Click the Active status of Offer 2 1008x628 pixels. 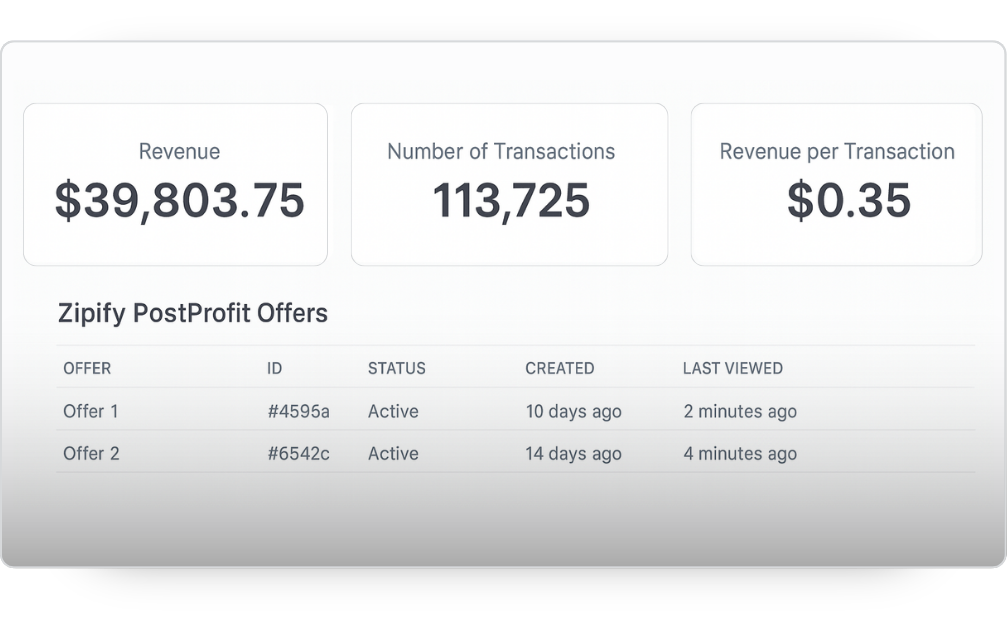pyautogui.click(x=393, y=453)
